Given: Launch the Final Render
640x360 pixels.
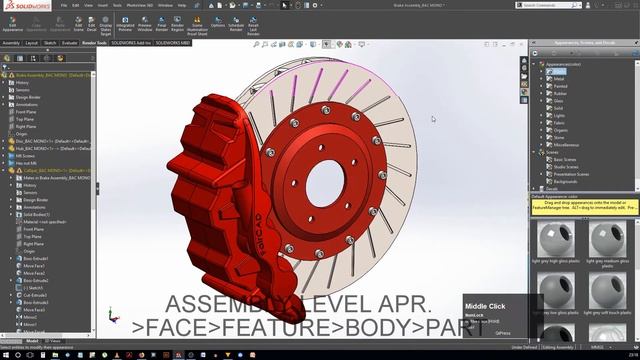Looking at the screenshot, I should [x=162, y=24].
